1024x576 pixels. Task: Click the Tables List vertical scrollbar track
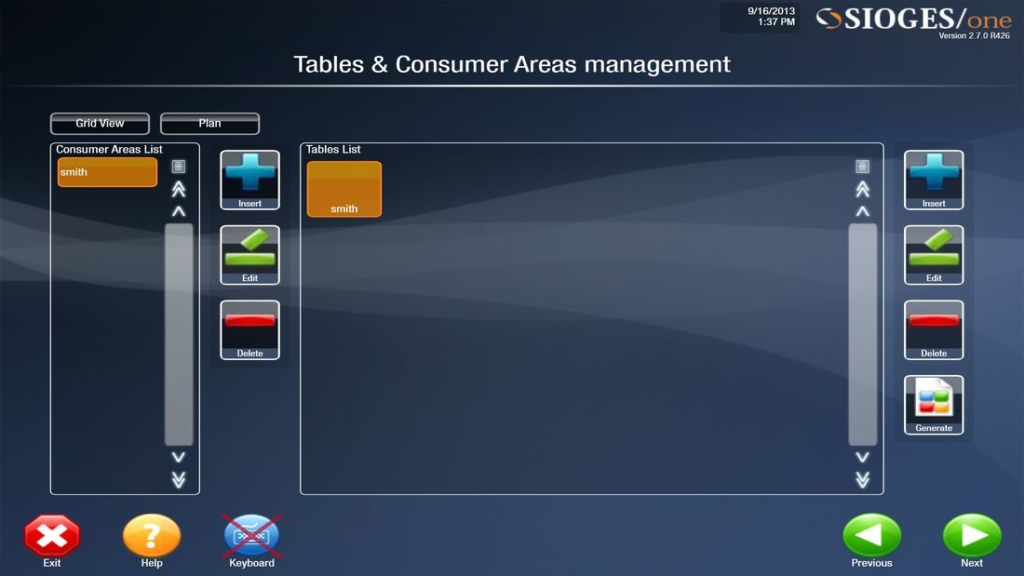tap(862, 334)
